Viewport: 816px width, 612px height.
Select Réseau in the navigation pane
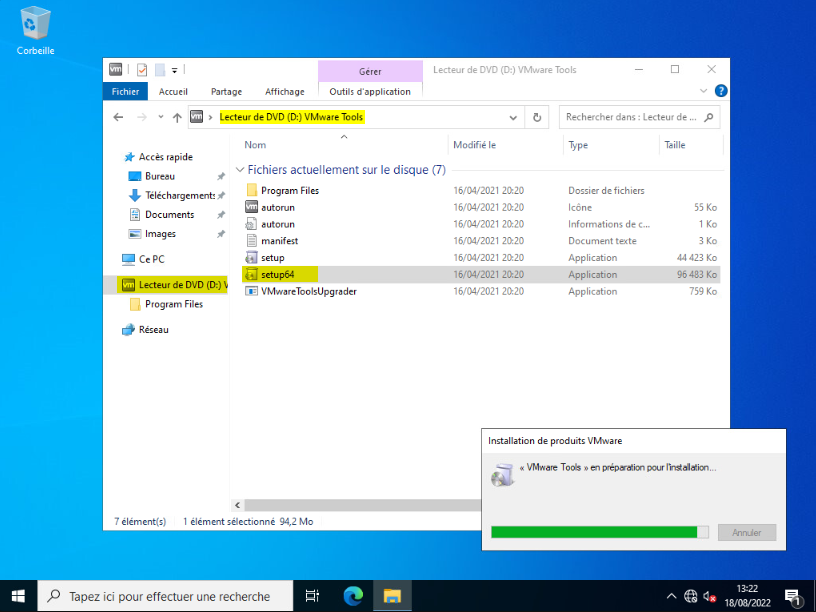[x=154, y=329]
